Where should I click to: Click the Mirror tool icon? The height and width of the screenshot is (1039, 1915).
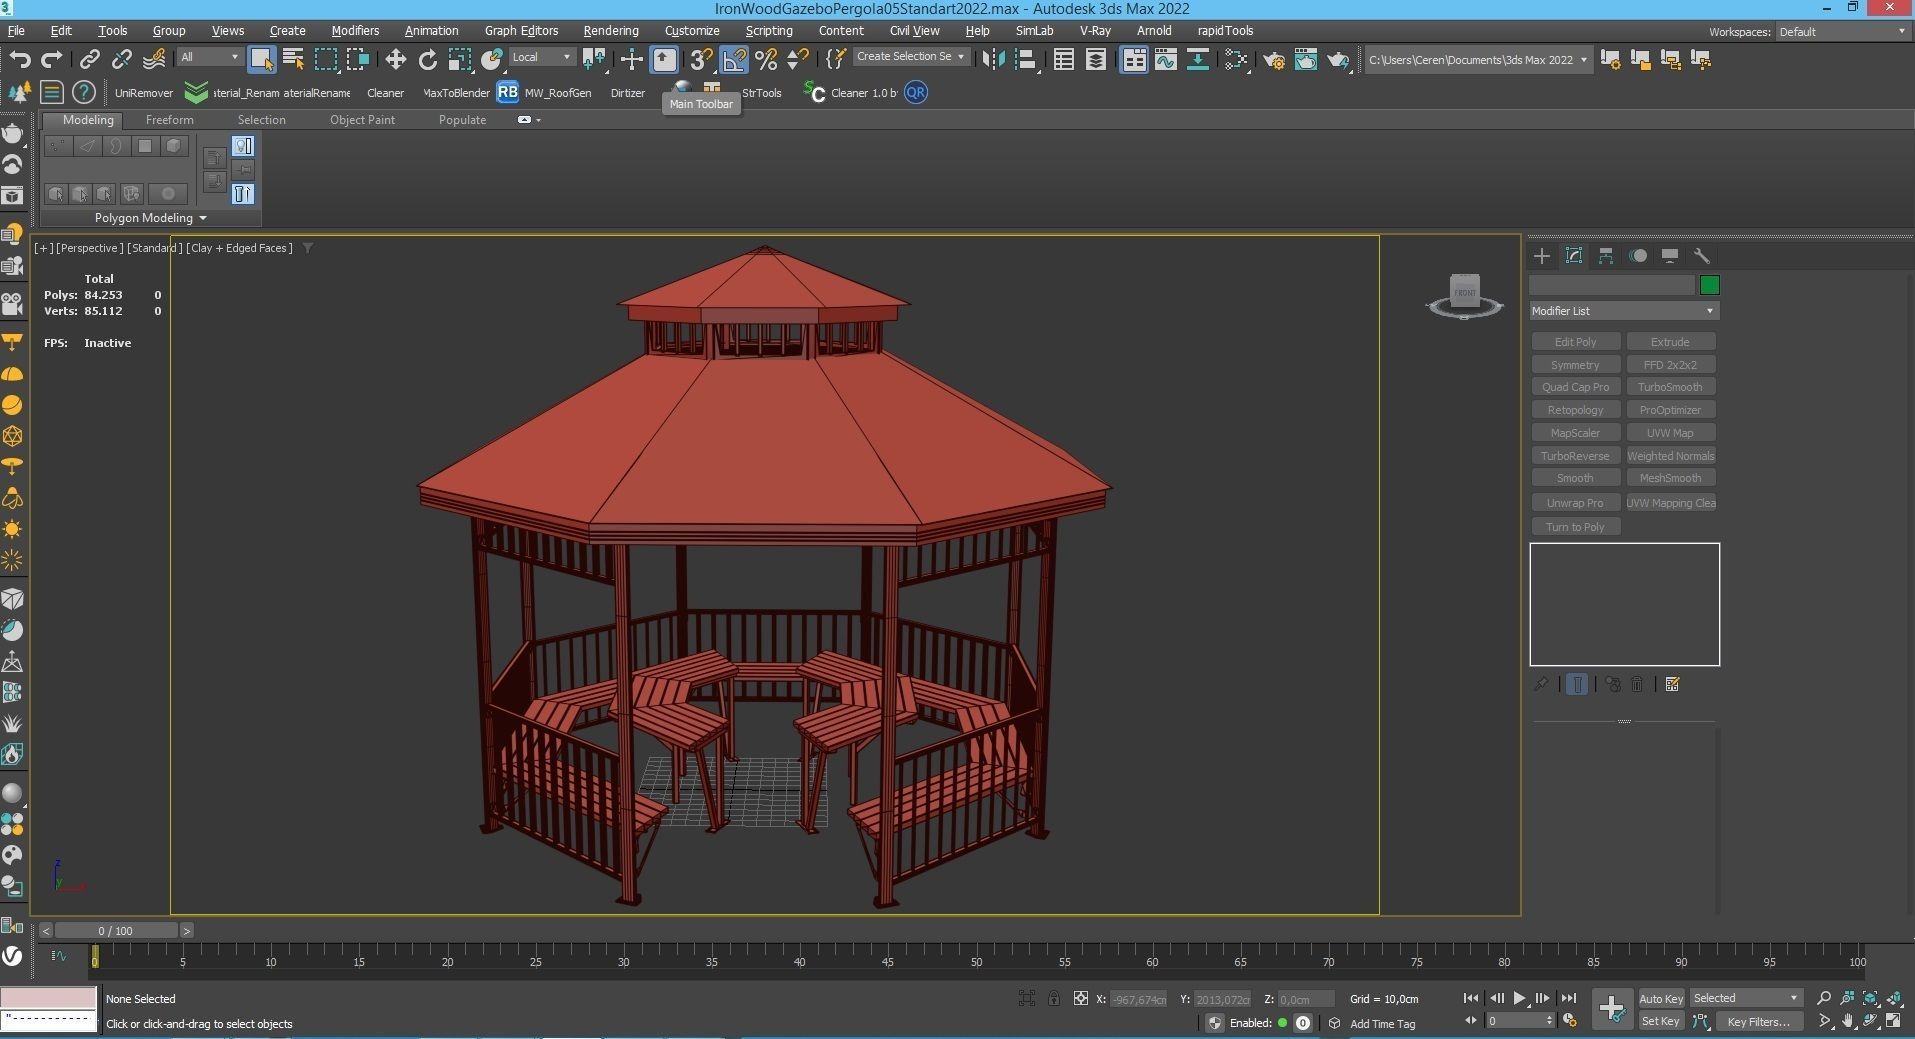click(x=993, y=60)
